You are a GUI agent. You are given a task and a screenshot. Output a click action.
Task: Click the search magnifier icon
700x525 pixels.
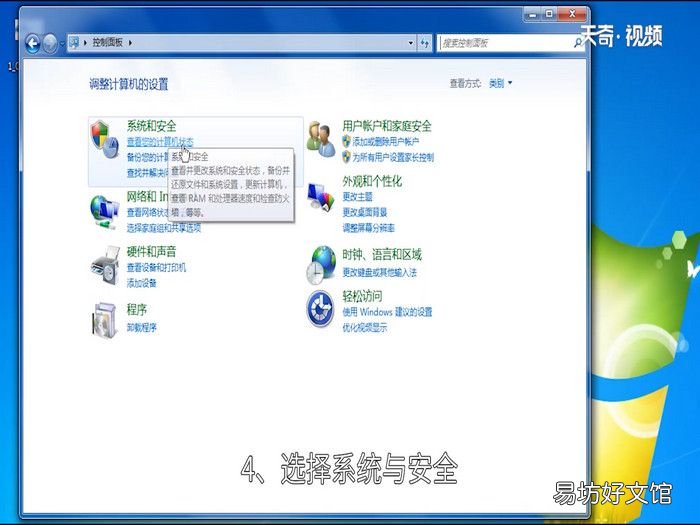coord(578,43)
